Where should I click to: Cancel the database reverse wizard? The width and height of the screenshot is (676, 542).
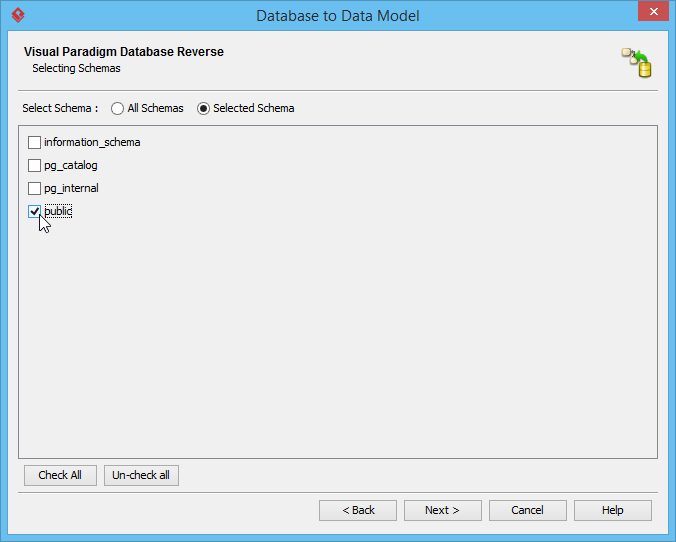(528, 511)
